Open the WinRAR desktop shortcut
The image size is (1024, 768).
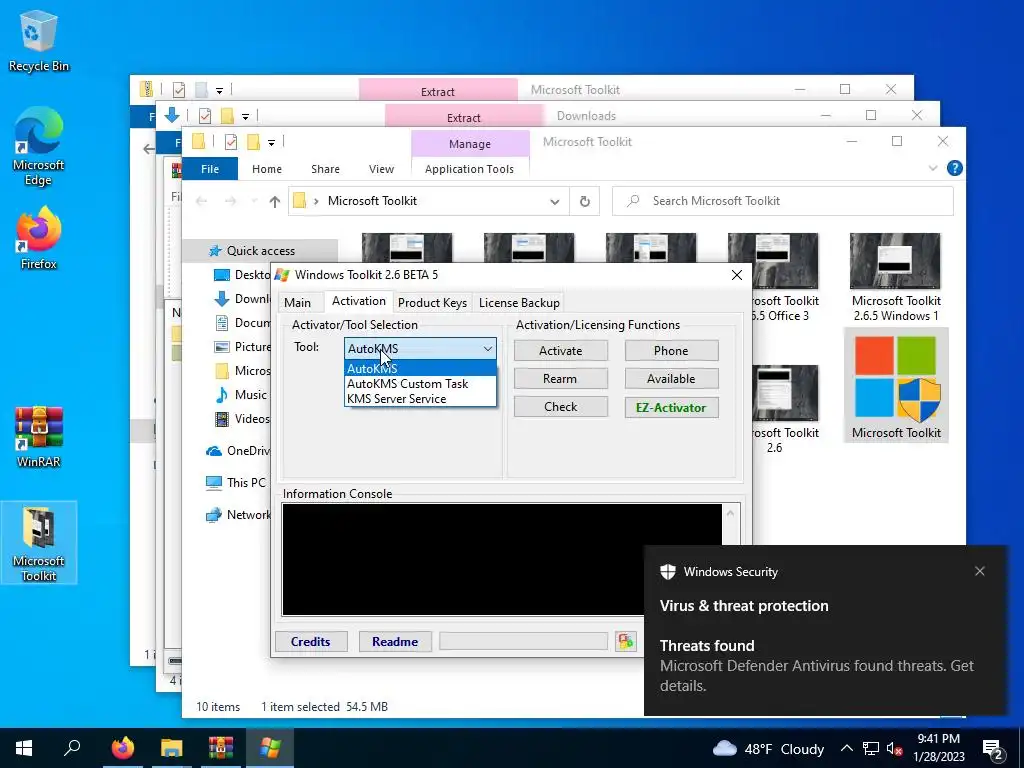[39, 436]
